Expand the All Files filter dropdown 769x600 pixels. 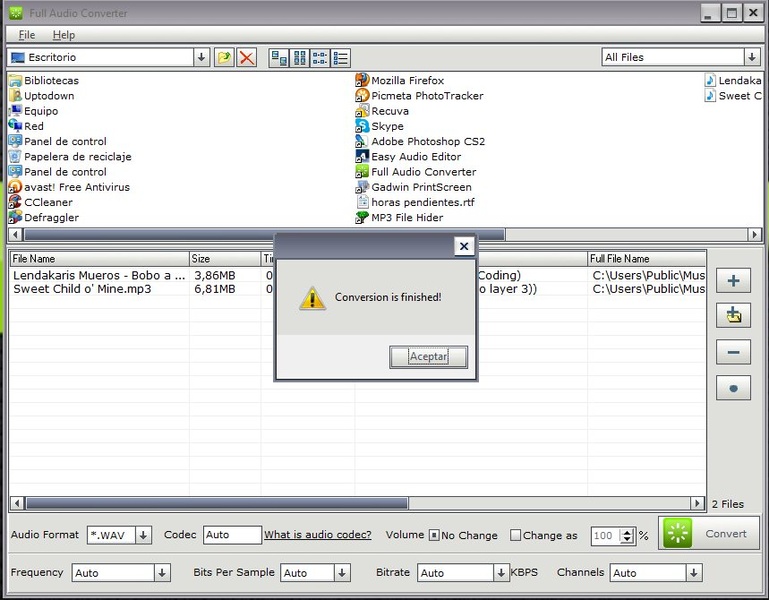752,57
